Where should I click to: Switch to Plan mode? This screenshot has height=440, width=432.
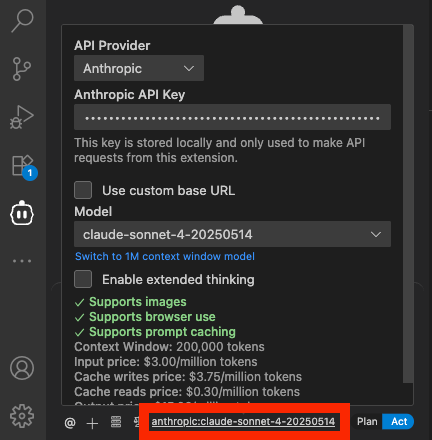click(367, 422)
